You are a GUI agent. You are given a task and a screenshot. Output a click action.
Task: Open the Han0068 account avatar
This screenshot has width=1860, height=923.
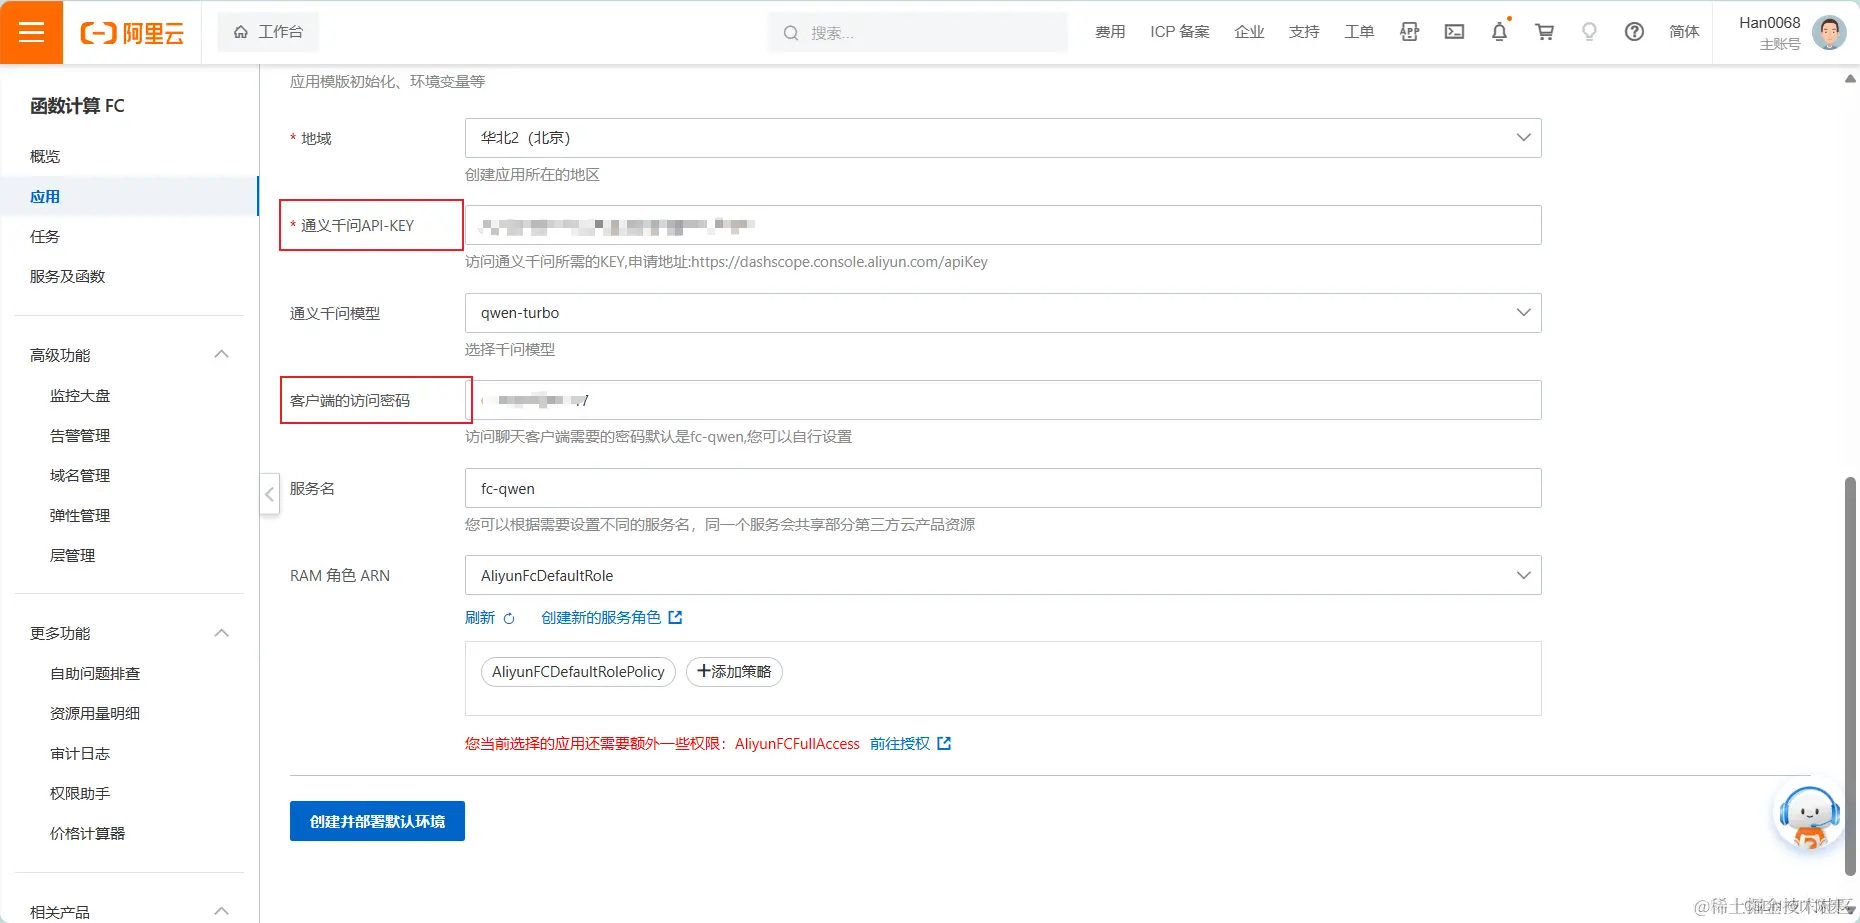1829,32
